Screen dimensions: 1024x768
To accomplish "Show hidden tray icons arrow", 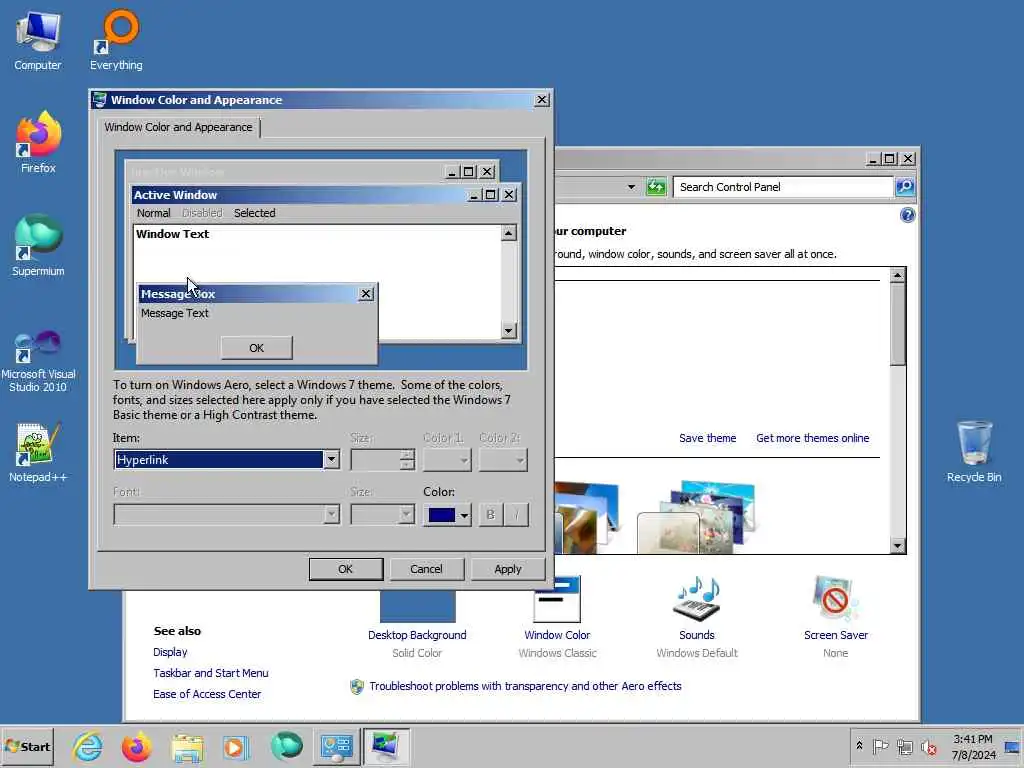I will pos(859,746).
